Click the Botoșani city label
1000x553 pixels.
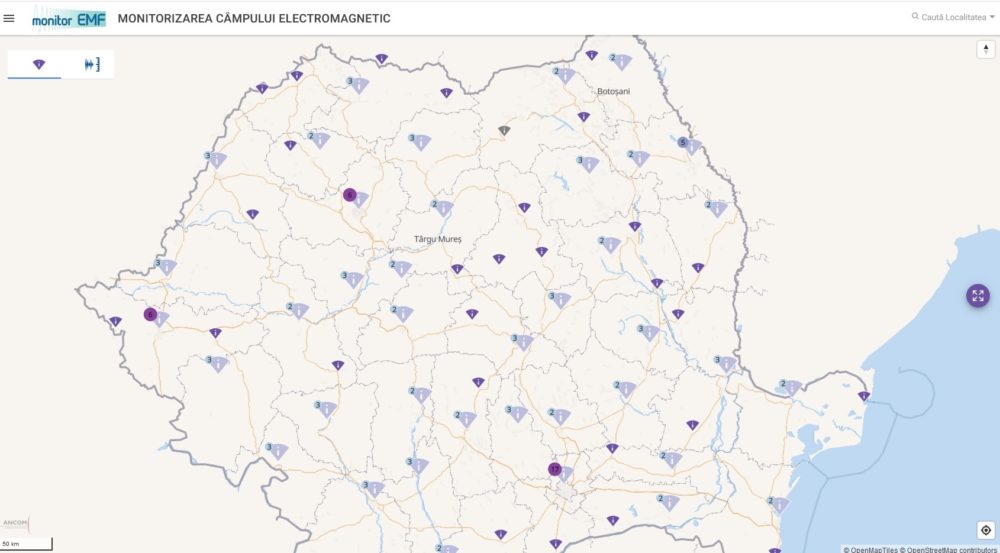[x=614, y=91]
